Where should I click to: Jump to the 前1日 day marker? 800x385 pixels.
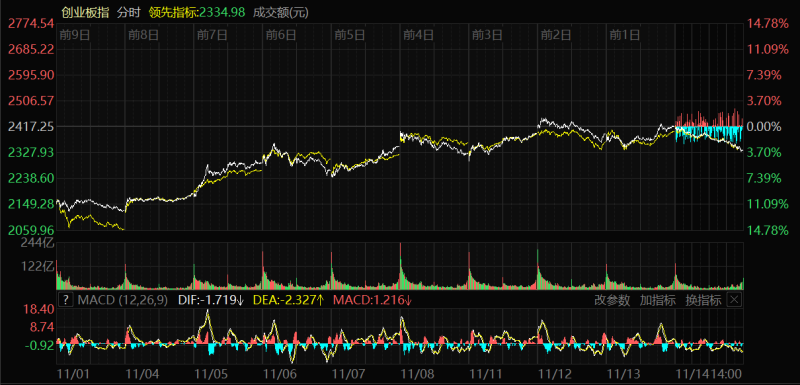pos(625,35)
